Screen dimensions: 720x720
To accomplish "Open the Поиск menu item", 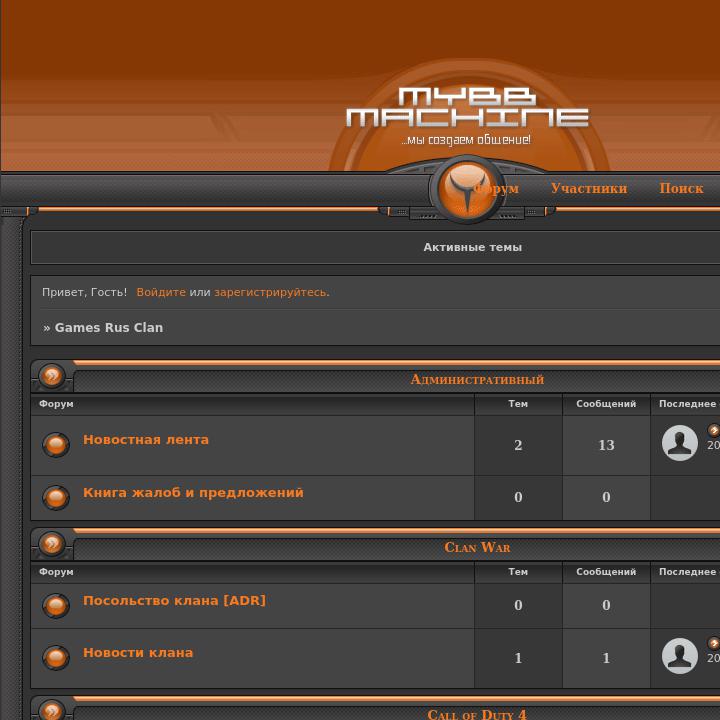I will click(x=681, y=188).
